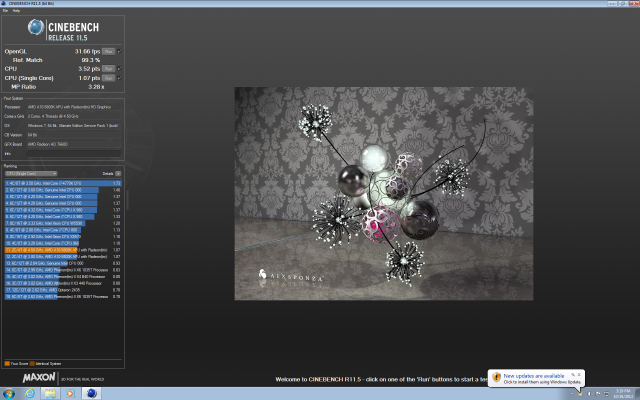Click the Windows Update shield icon in the balloon
This screenshot has height=400, width=640.
point(496,377)
